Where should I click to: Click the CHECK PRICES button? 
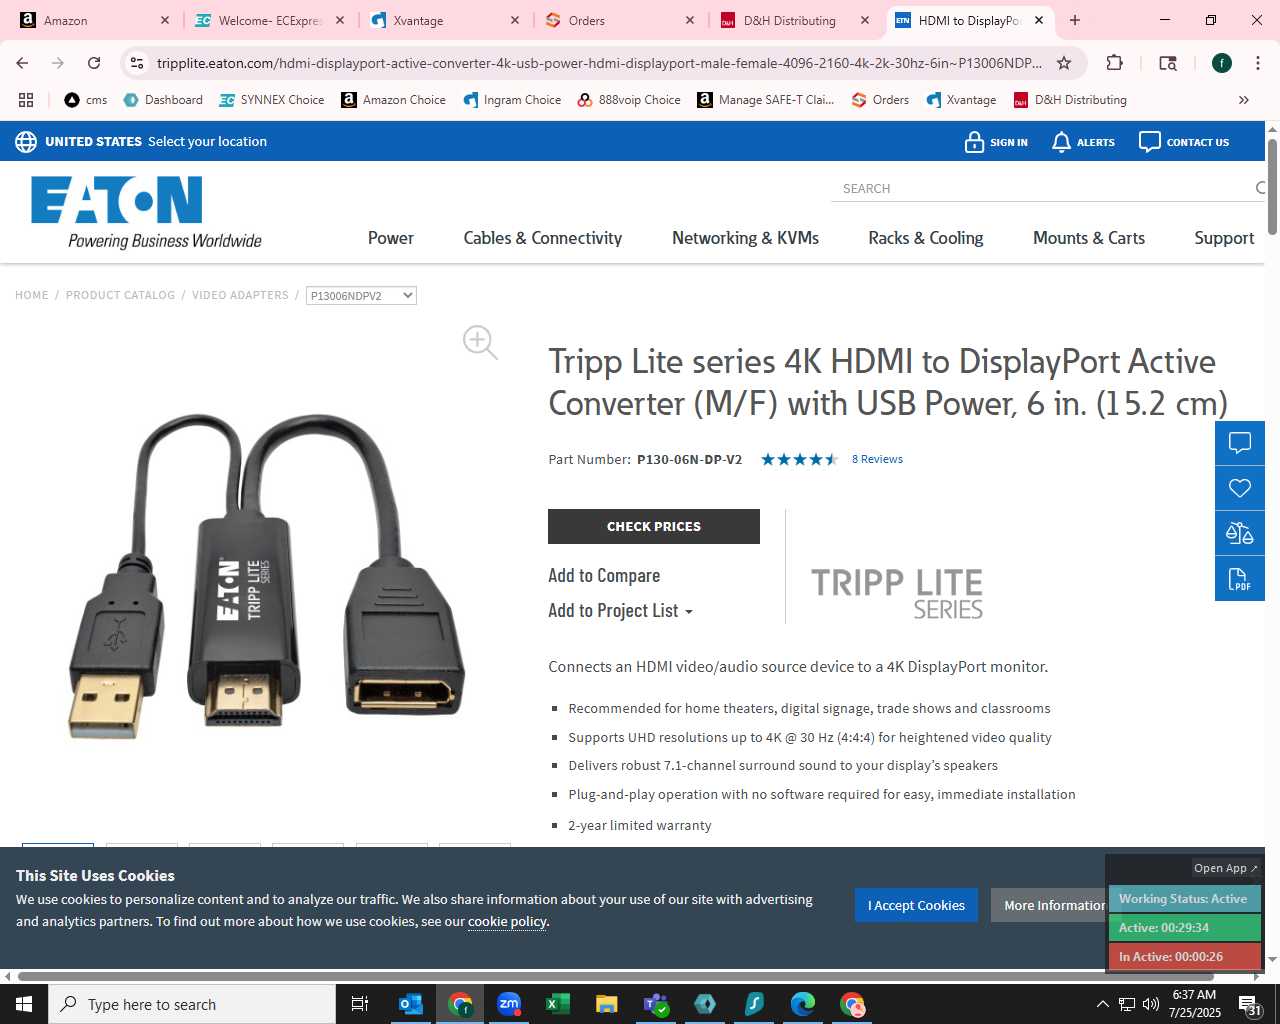point(654,526)
